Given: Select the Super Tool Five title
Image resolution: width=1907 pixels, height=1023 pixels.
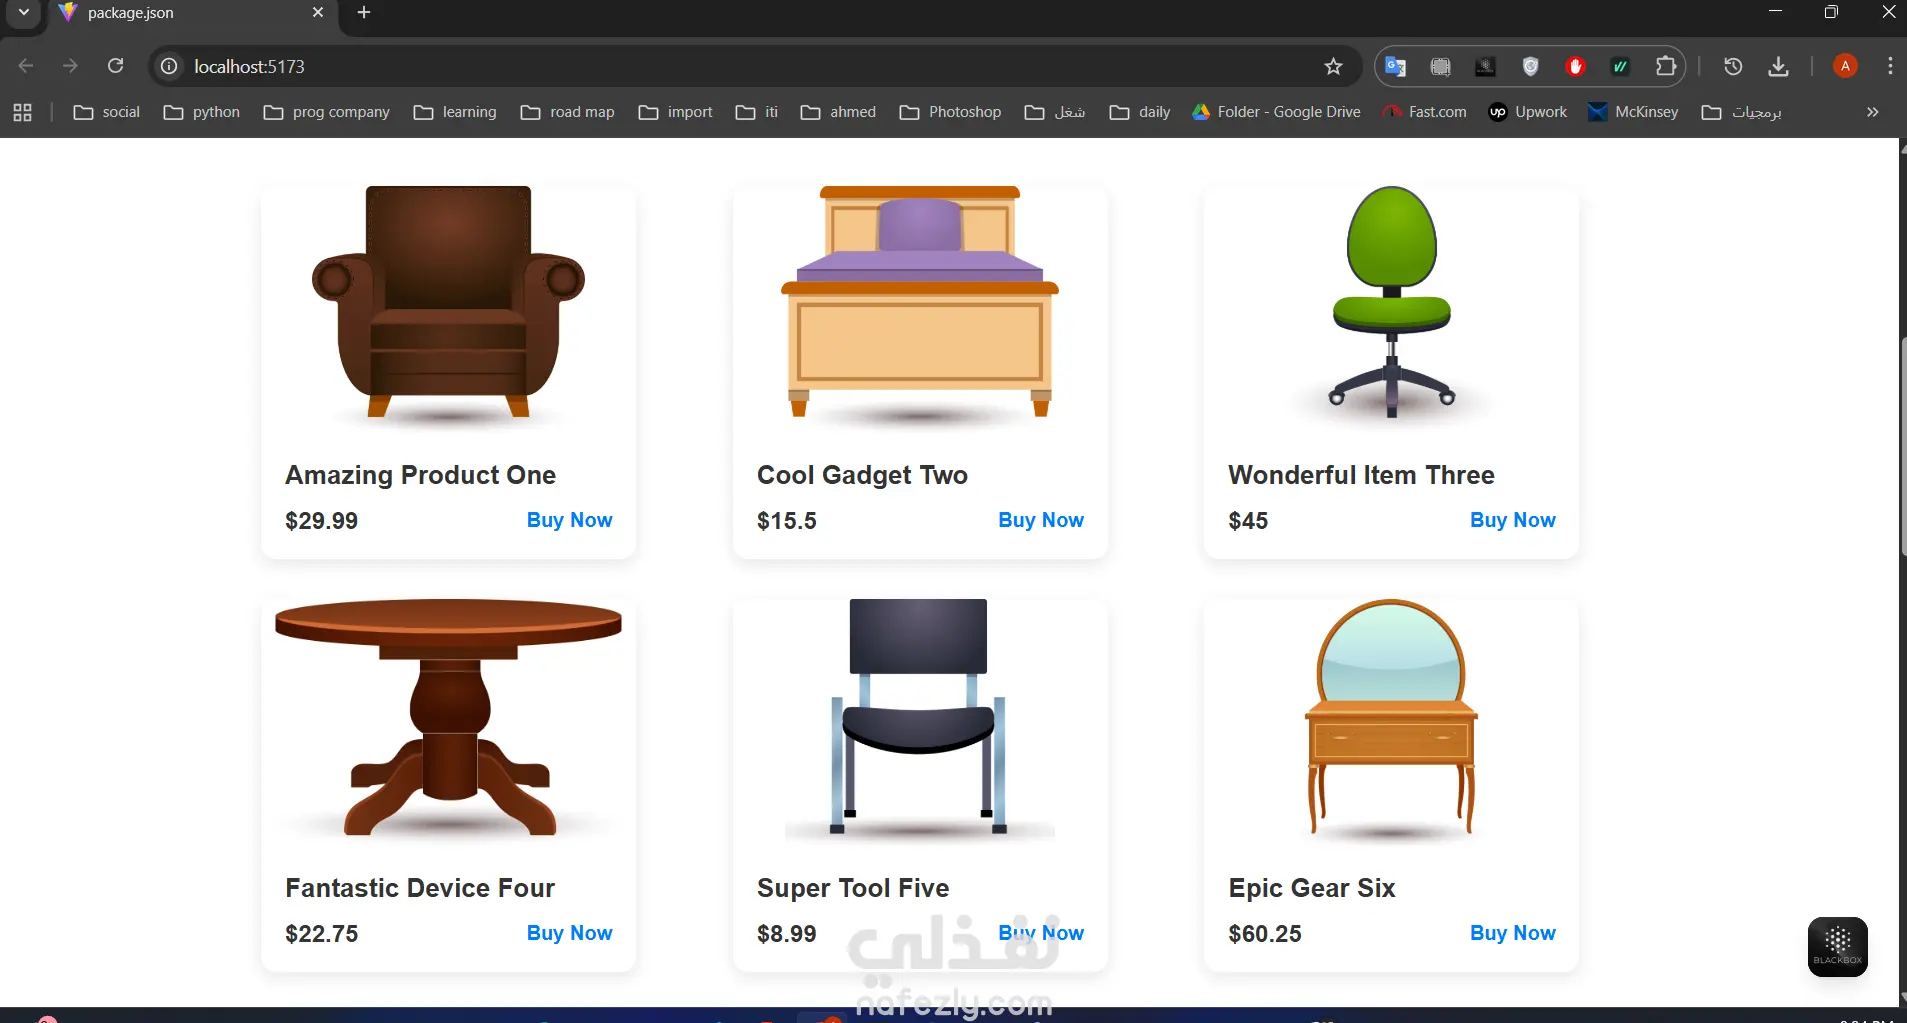Looking at the screenshot, I should pos(853,888).
